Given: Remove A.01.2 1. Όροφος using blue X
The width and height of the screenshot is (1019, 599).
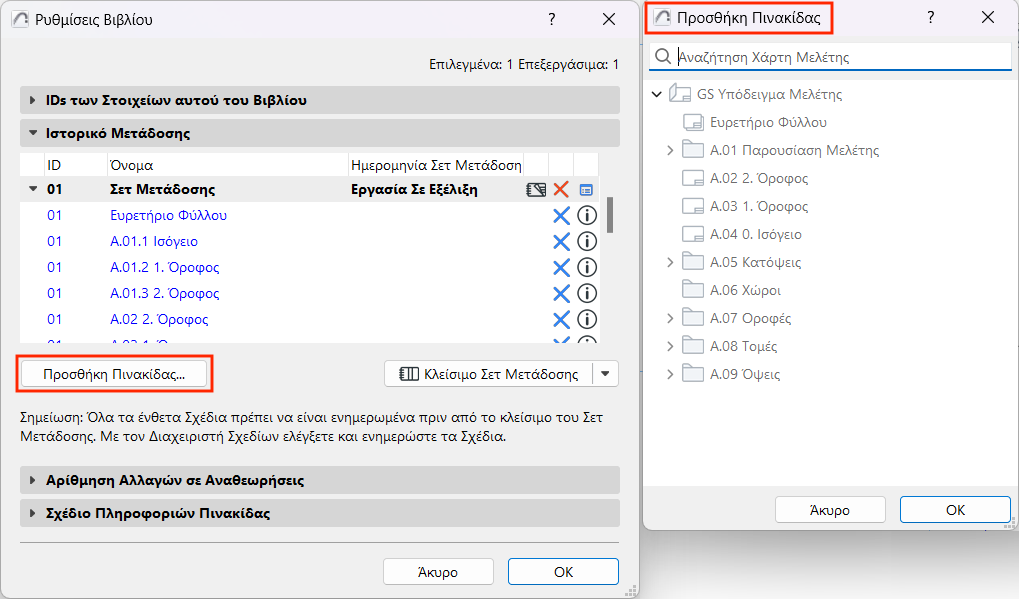Looking at the screenshot, I should pos(561,267).
